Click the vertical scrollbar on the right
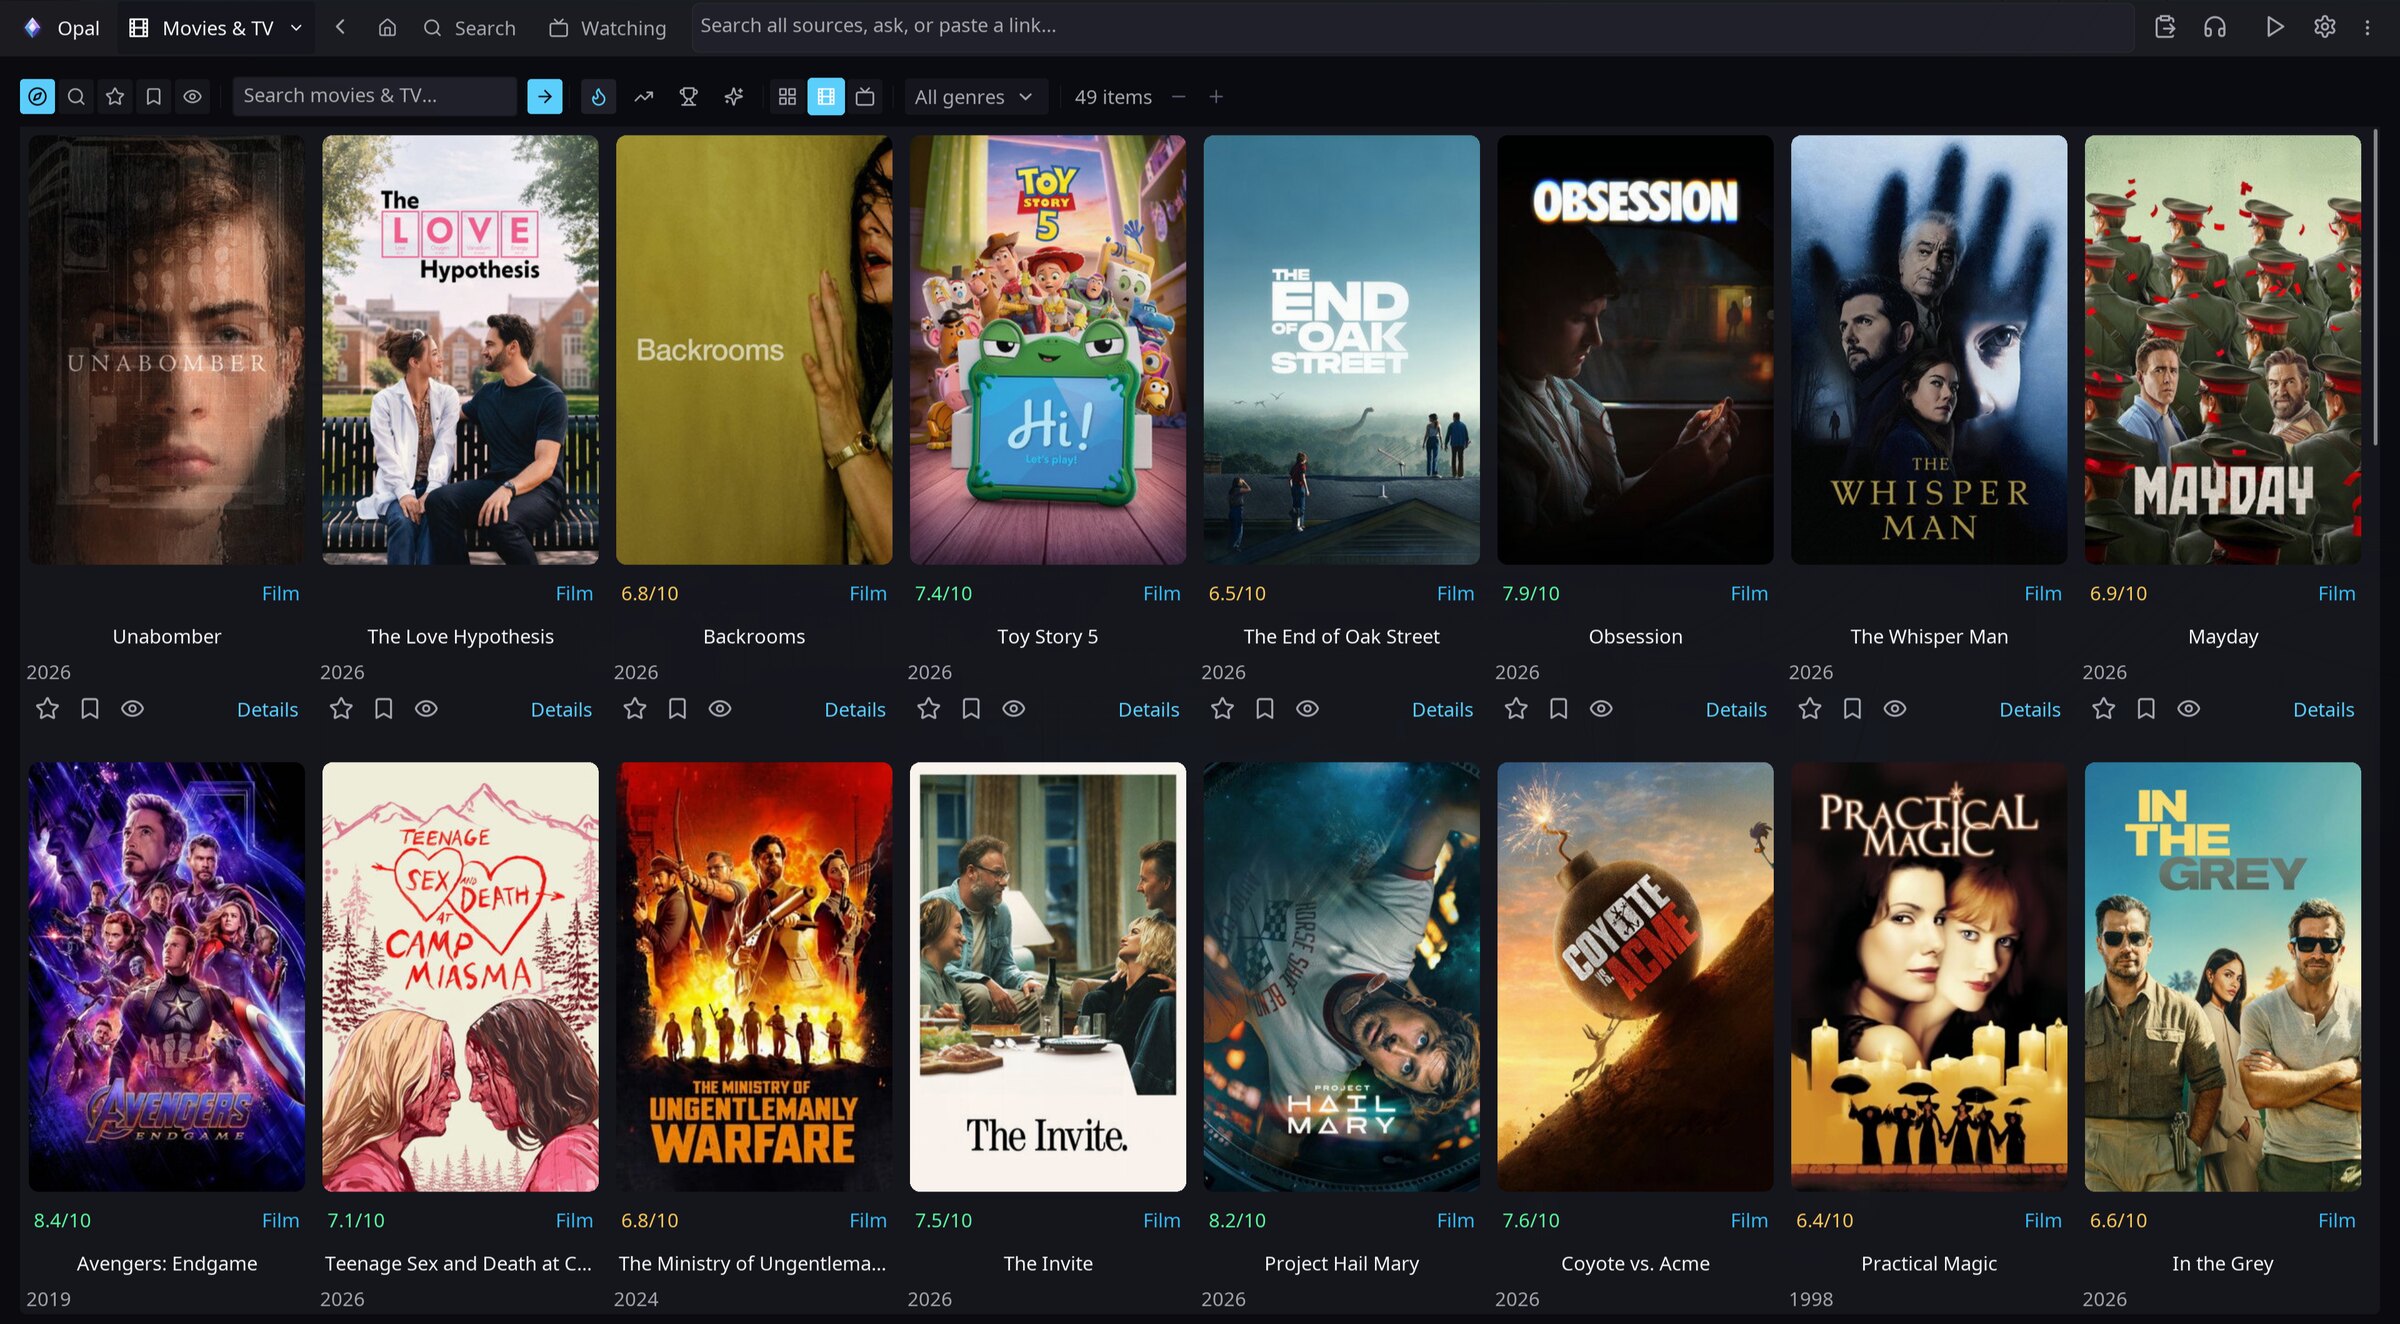Viewport: 2400px width, 1324px height. [2375, 288]
